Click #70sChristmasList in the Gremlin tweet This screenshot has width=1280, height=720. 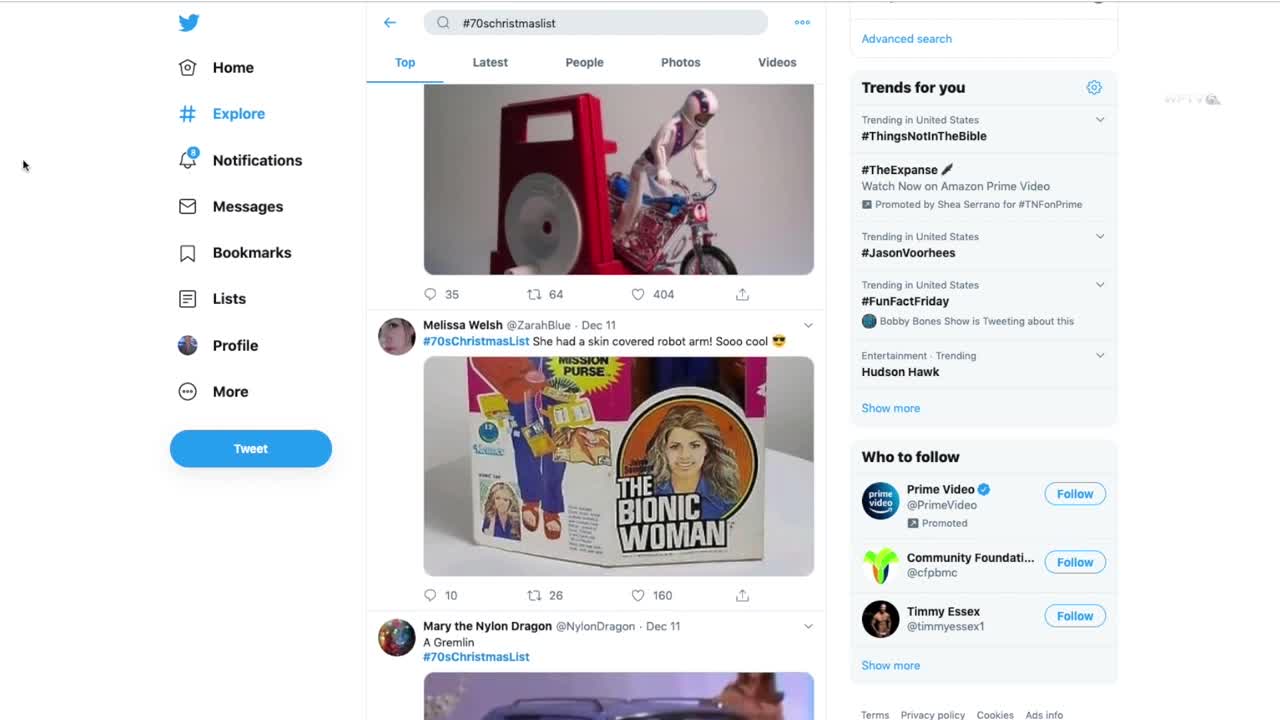click(x=476, y=657)
